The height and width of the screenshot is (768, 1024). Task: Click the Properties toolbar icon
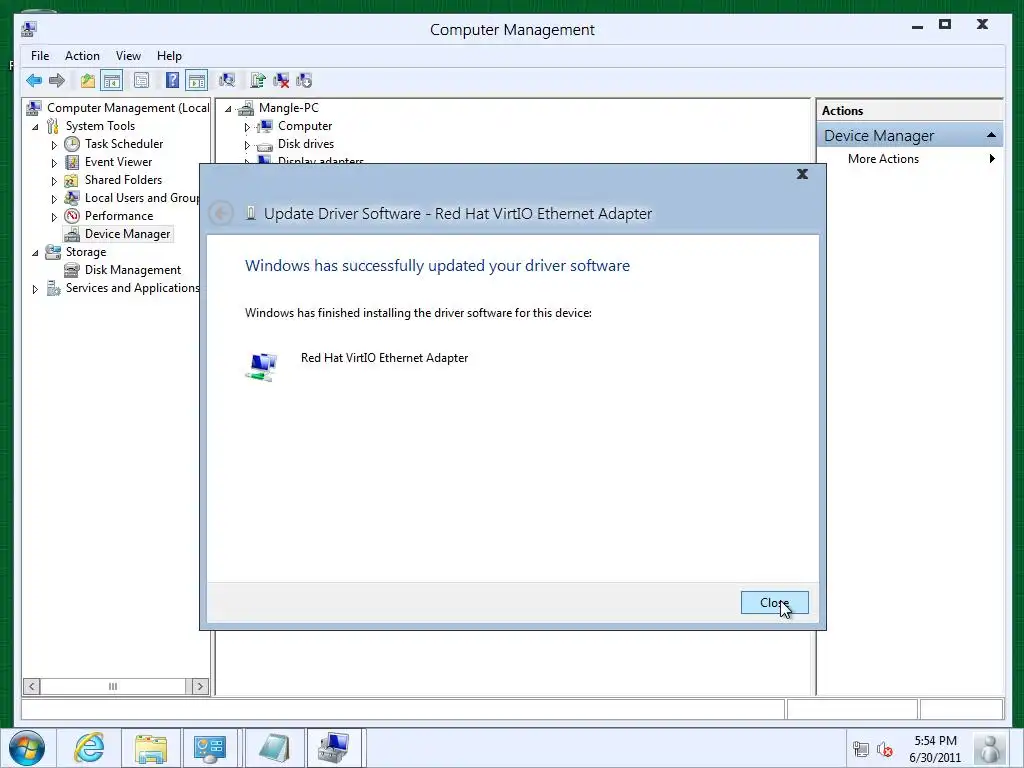[x=141, y=80]
